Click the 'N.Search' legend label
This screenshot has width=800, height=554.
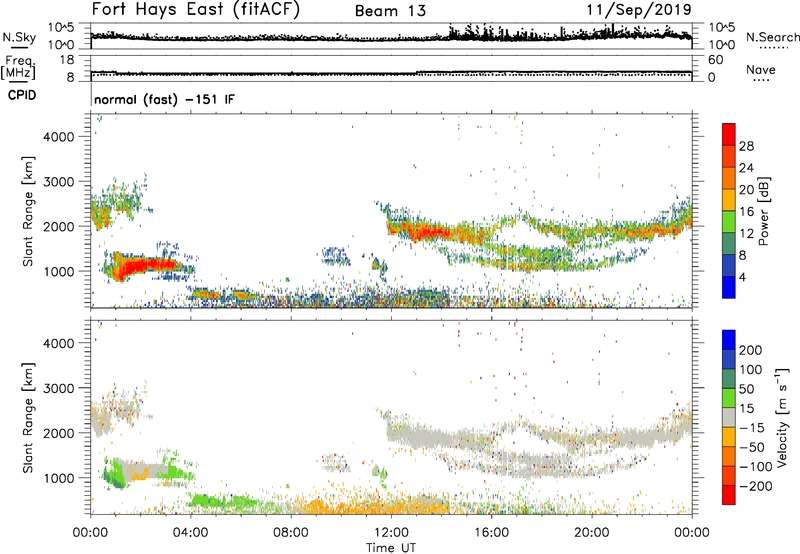click(x=773, y=37)
